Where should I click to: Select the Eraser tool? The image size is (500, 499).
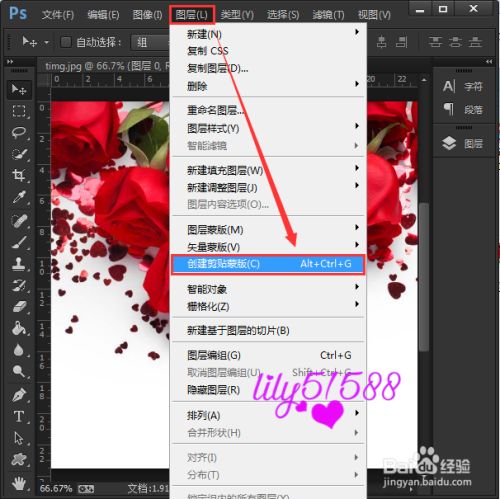(x=19, y=307)
